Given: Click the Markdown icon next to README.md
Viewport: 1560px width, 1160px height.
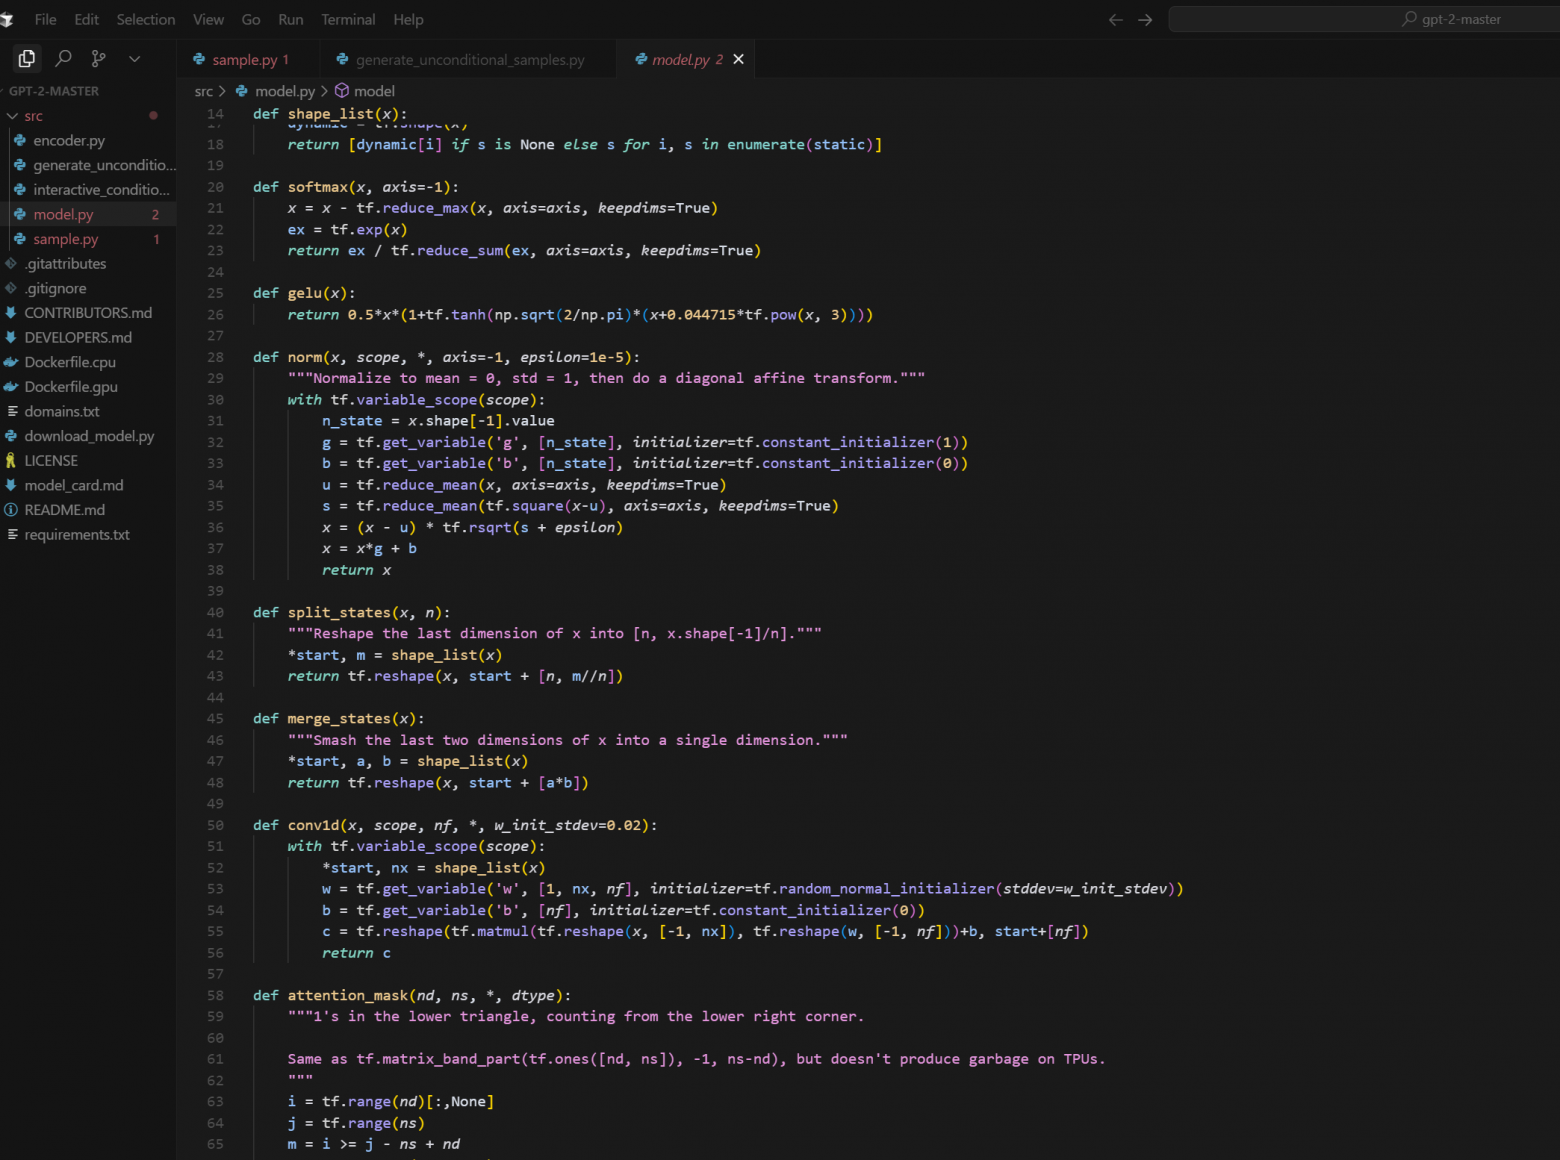Looking at the screenshot, I should (x=10, y=509).
